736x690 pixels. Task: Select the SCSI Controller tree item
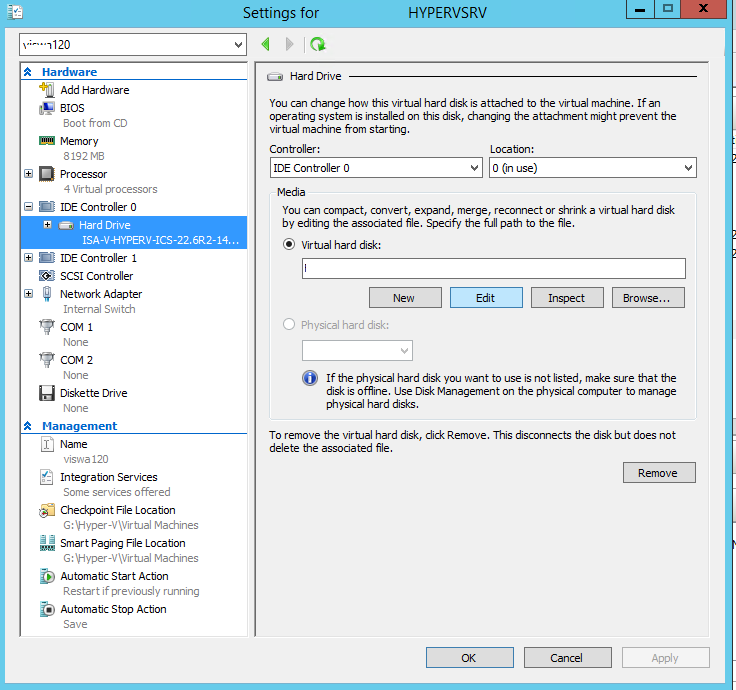click(97, 276)
